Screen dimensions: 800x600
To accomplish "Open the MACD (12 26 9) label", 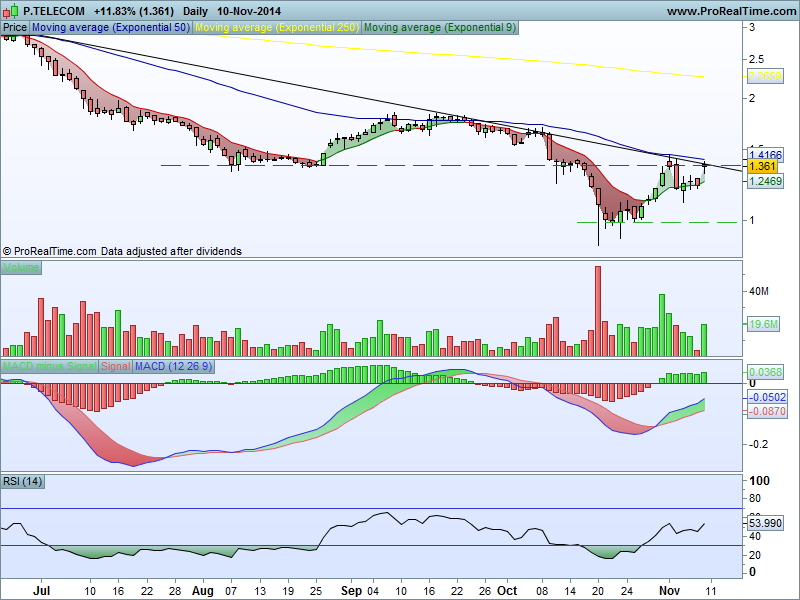I will click(x=173, y=366).
